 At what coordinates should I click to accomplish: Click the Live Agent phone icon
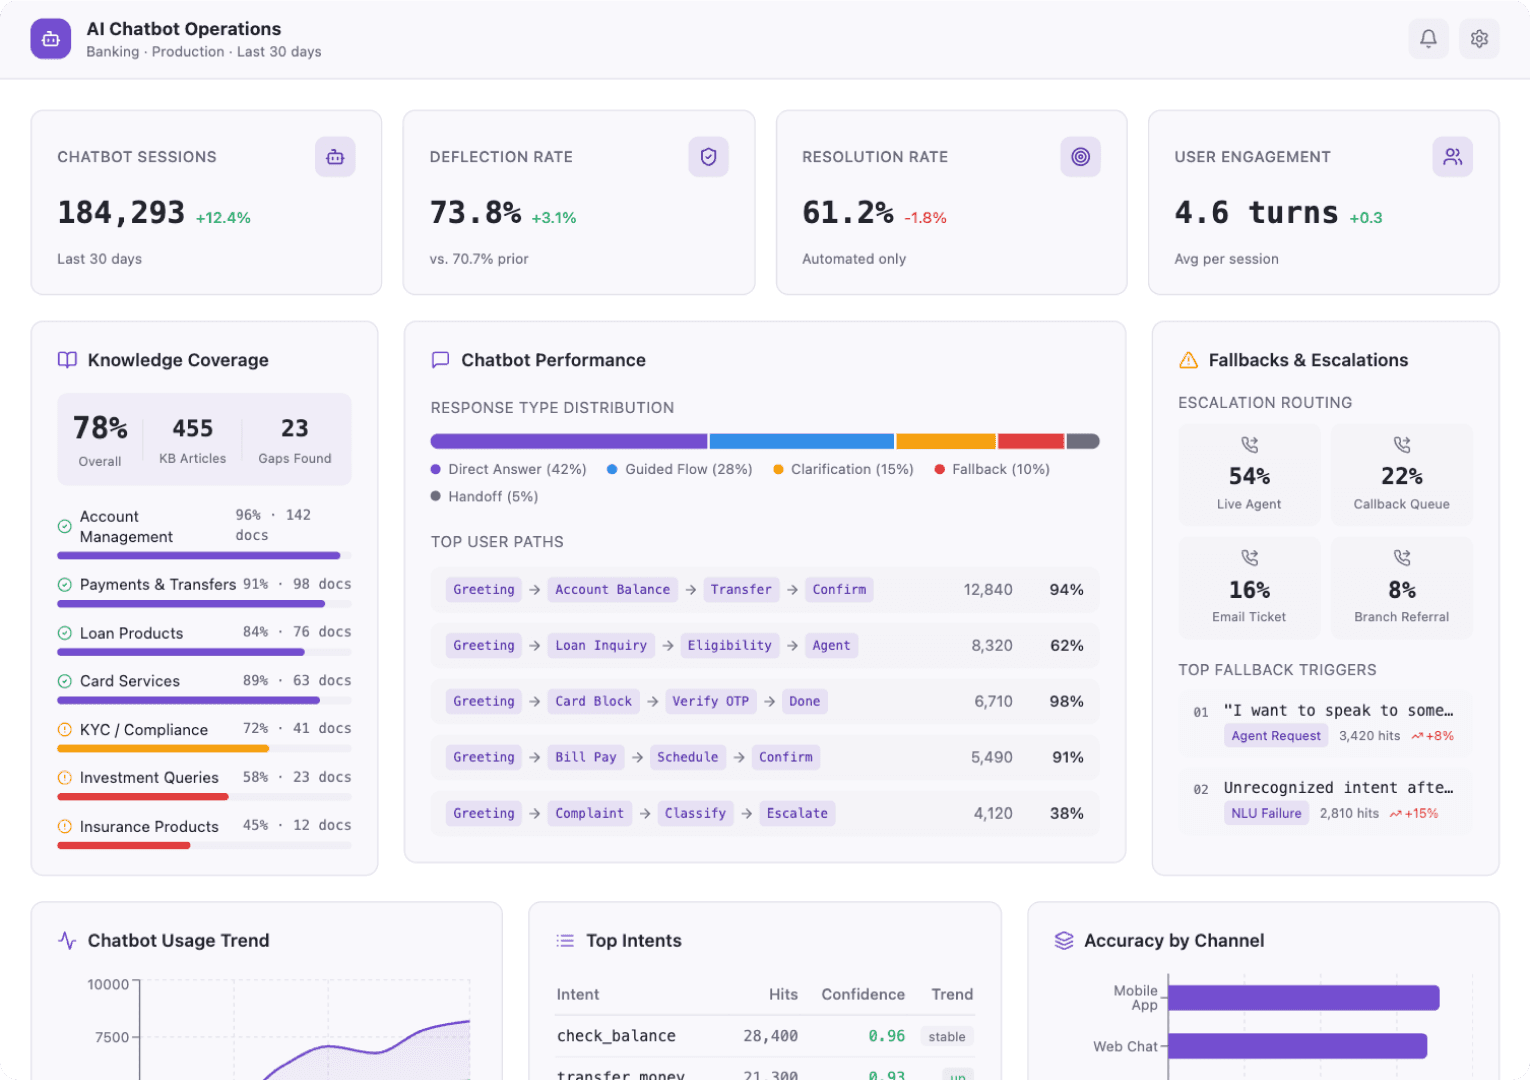click(1249, 445)
